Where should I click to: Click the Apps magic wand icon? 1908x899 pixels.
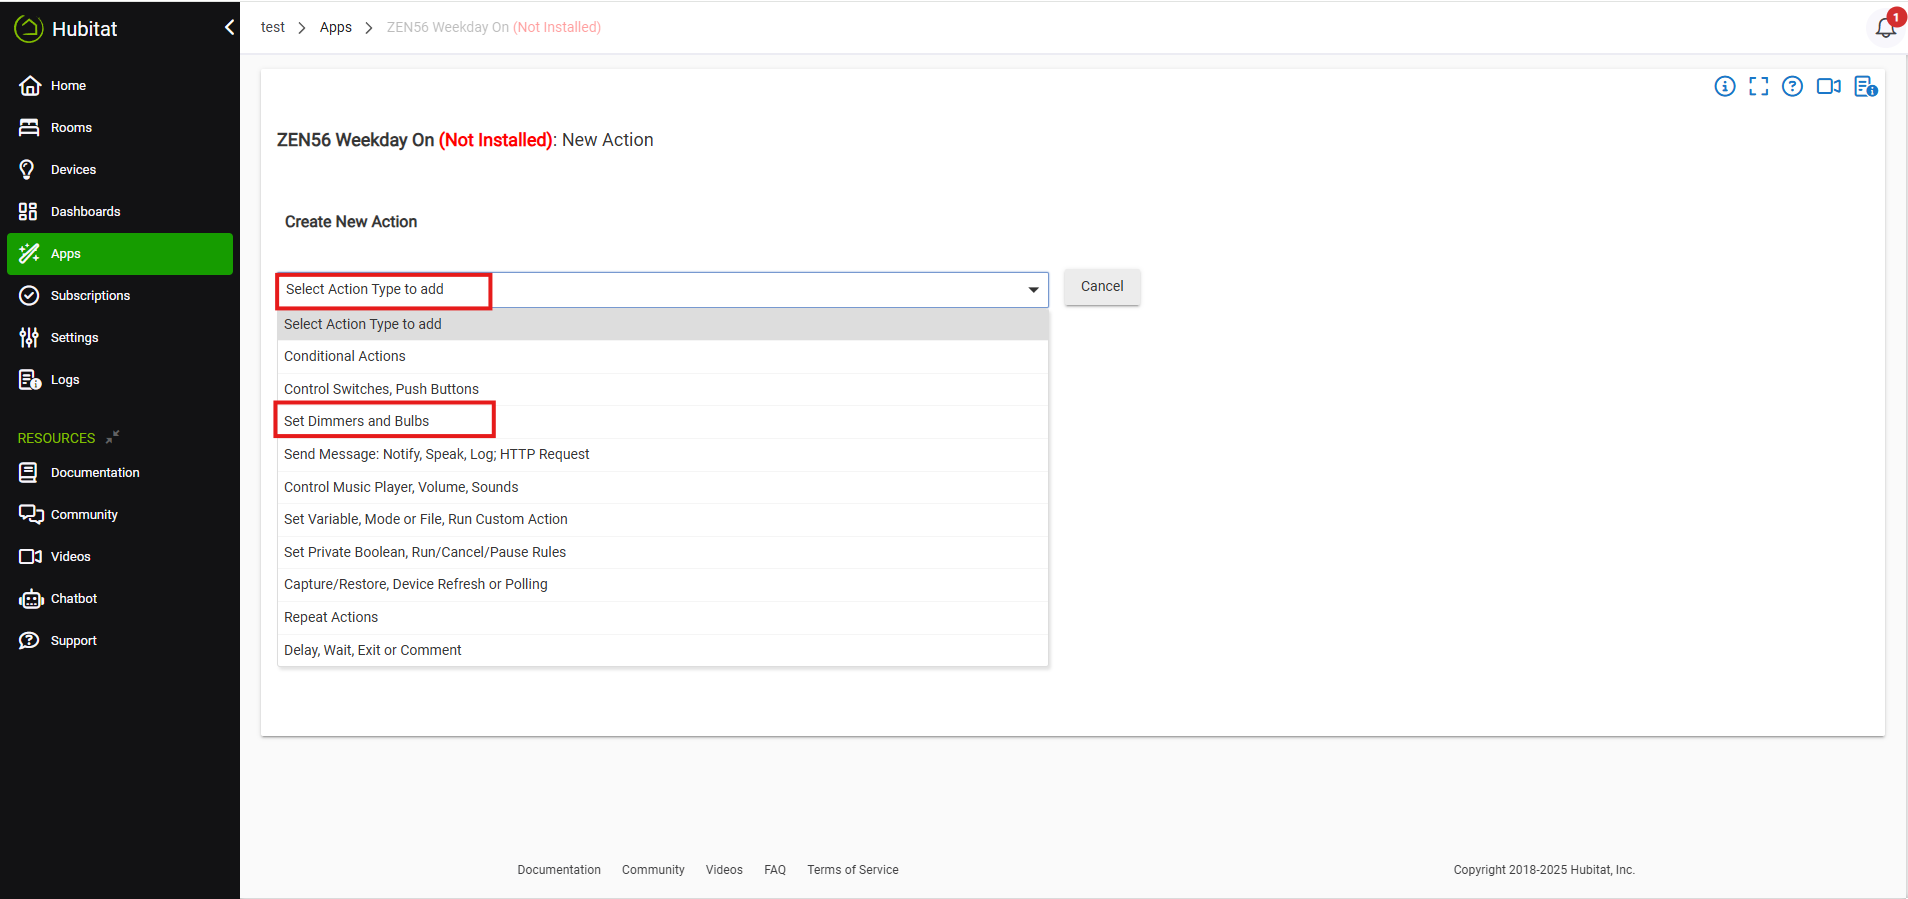click(29, 254)
